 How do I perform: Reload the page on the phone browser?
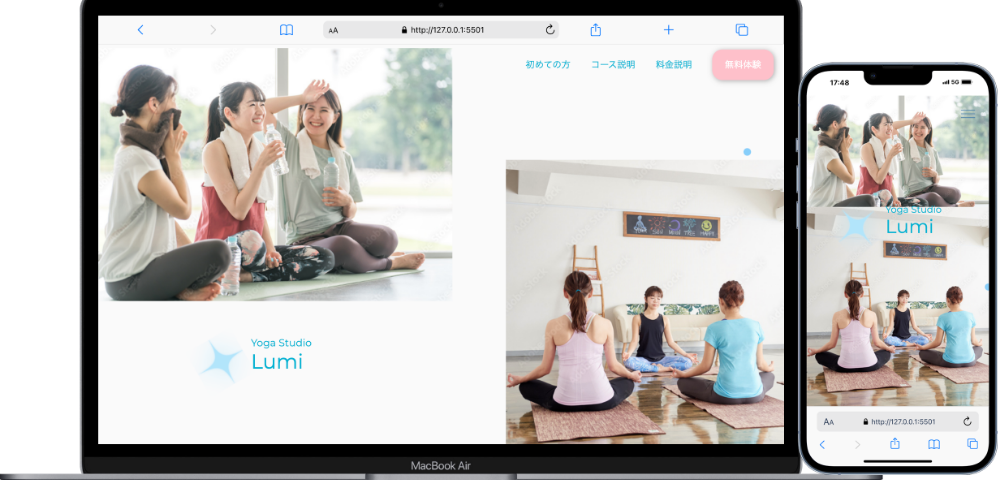tap(967, 422)
